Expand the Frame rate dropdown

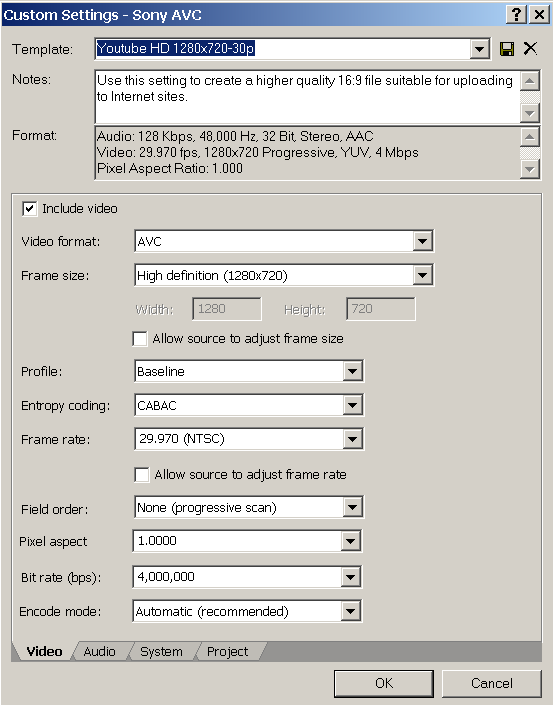click(x=352, y=439)
